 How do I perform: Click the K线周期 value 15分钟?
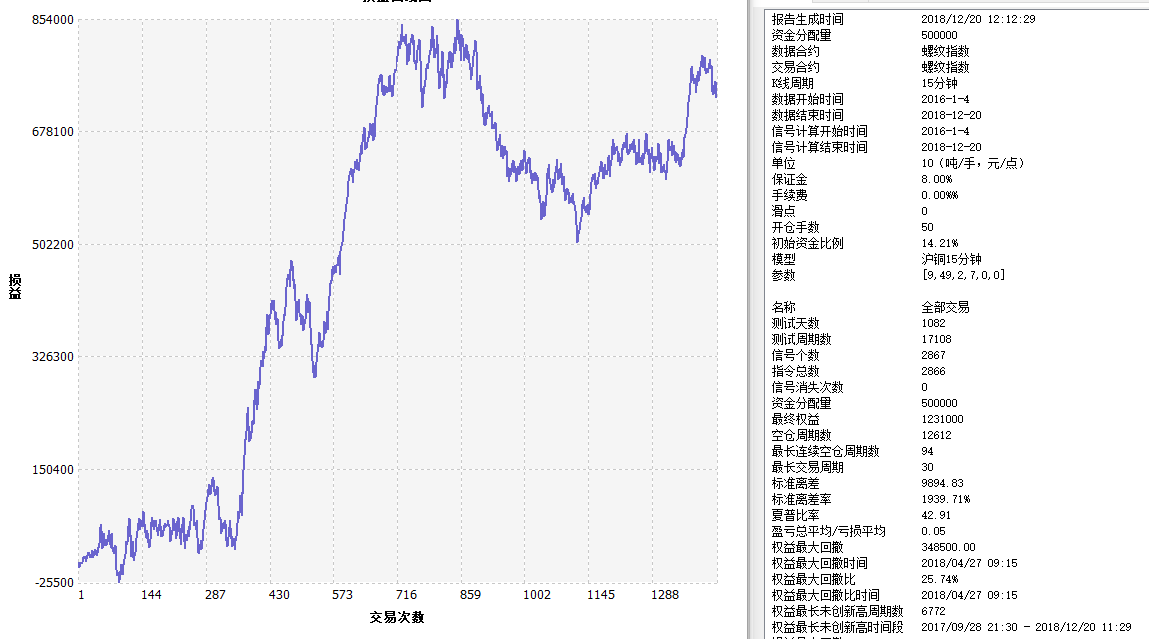939,83
